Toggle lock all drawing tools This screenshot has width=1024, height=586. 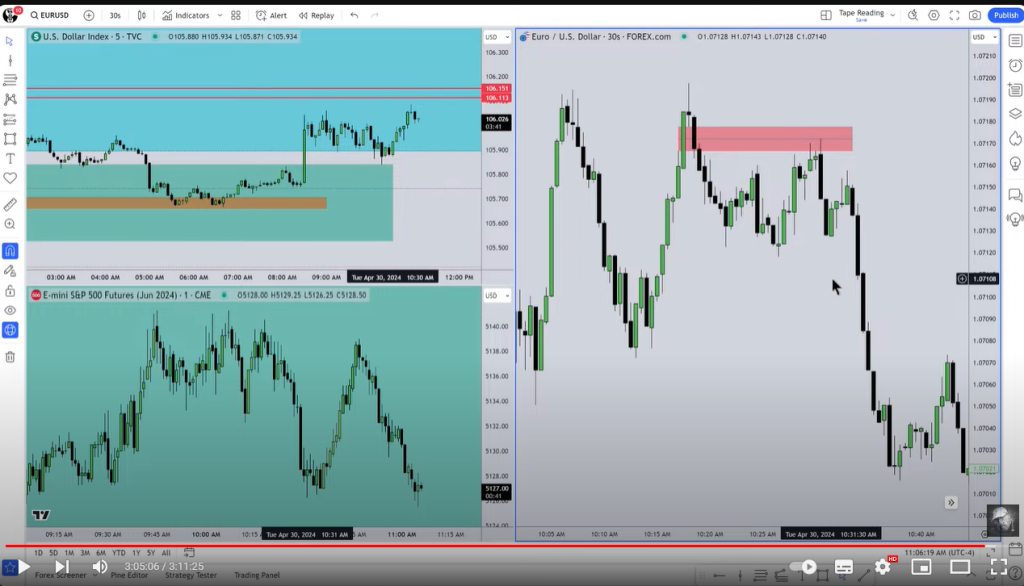10,291
